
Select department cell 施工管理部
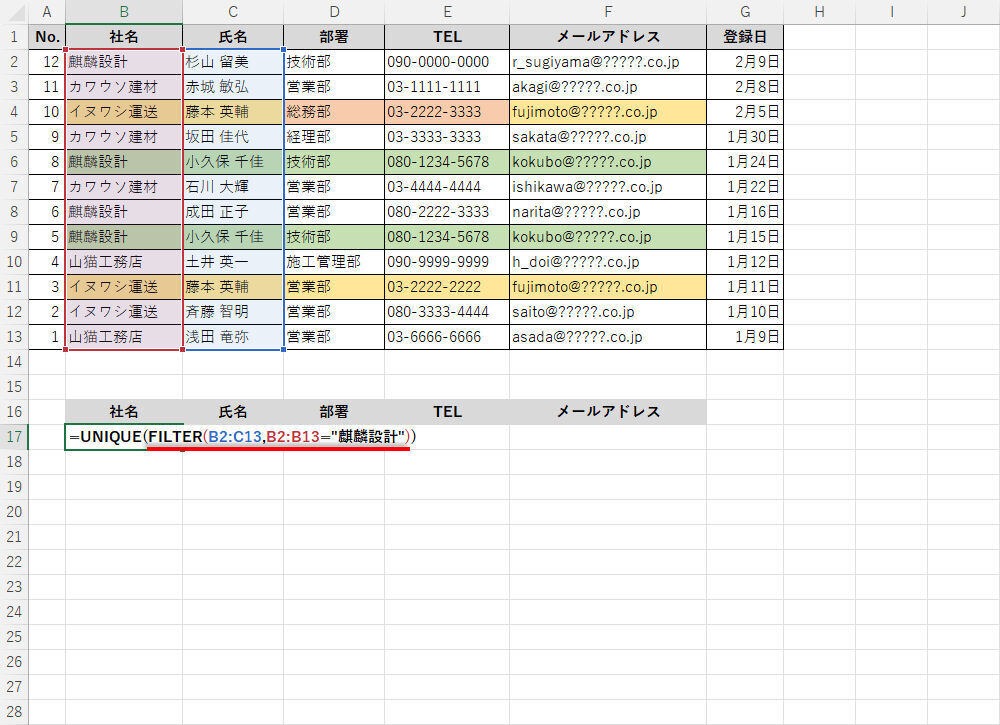334,261
